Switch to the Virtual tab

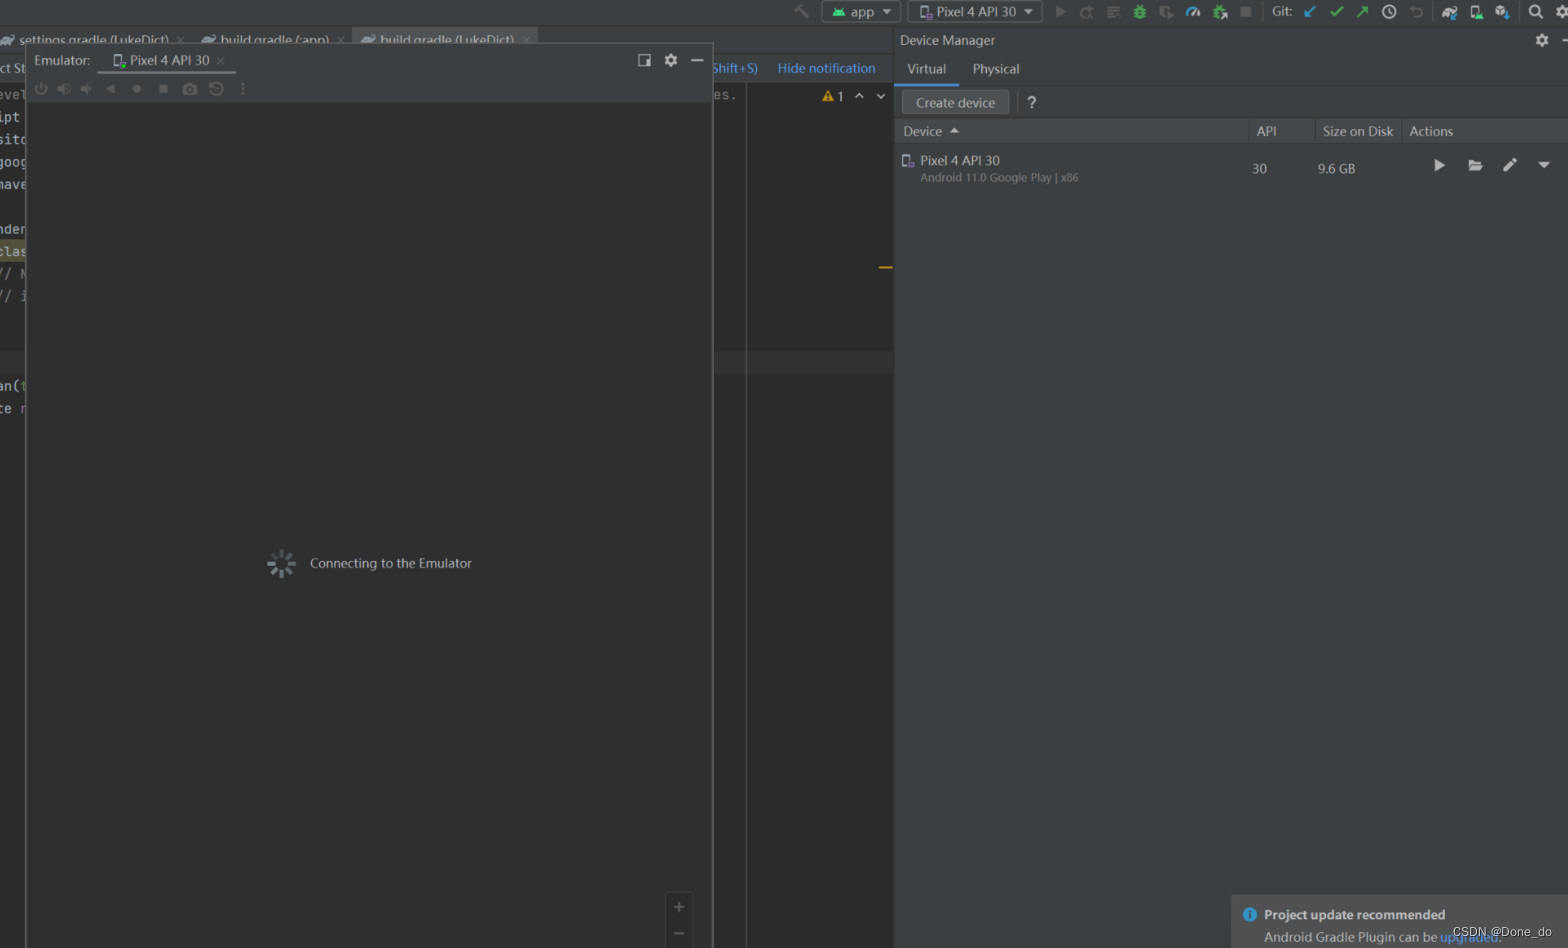(x=926, y=69)
